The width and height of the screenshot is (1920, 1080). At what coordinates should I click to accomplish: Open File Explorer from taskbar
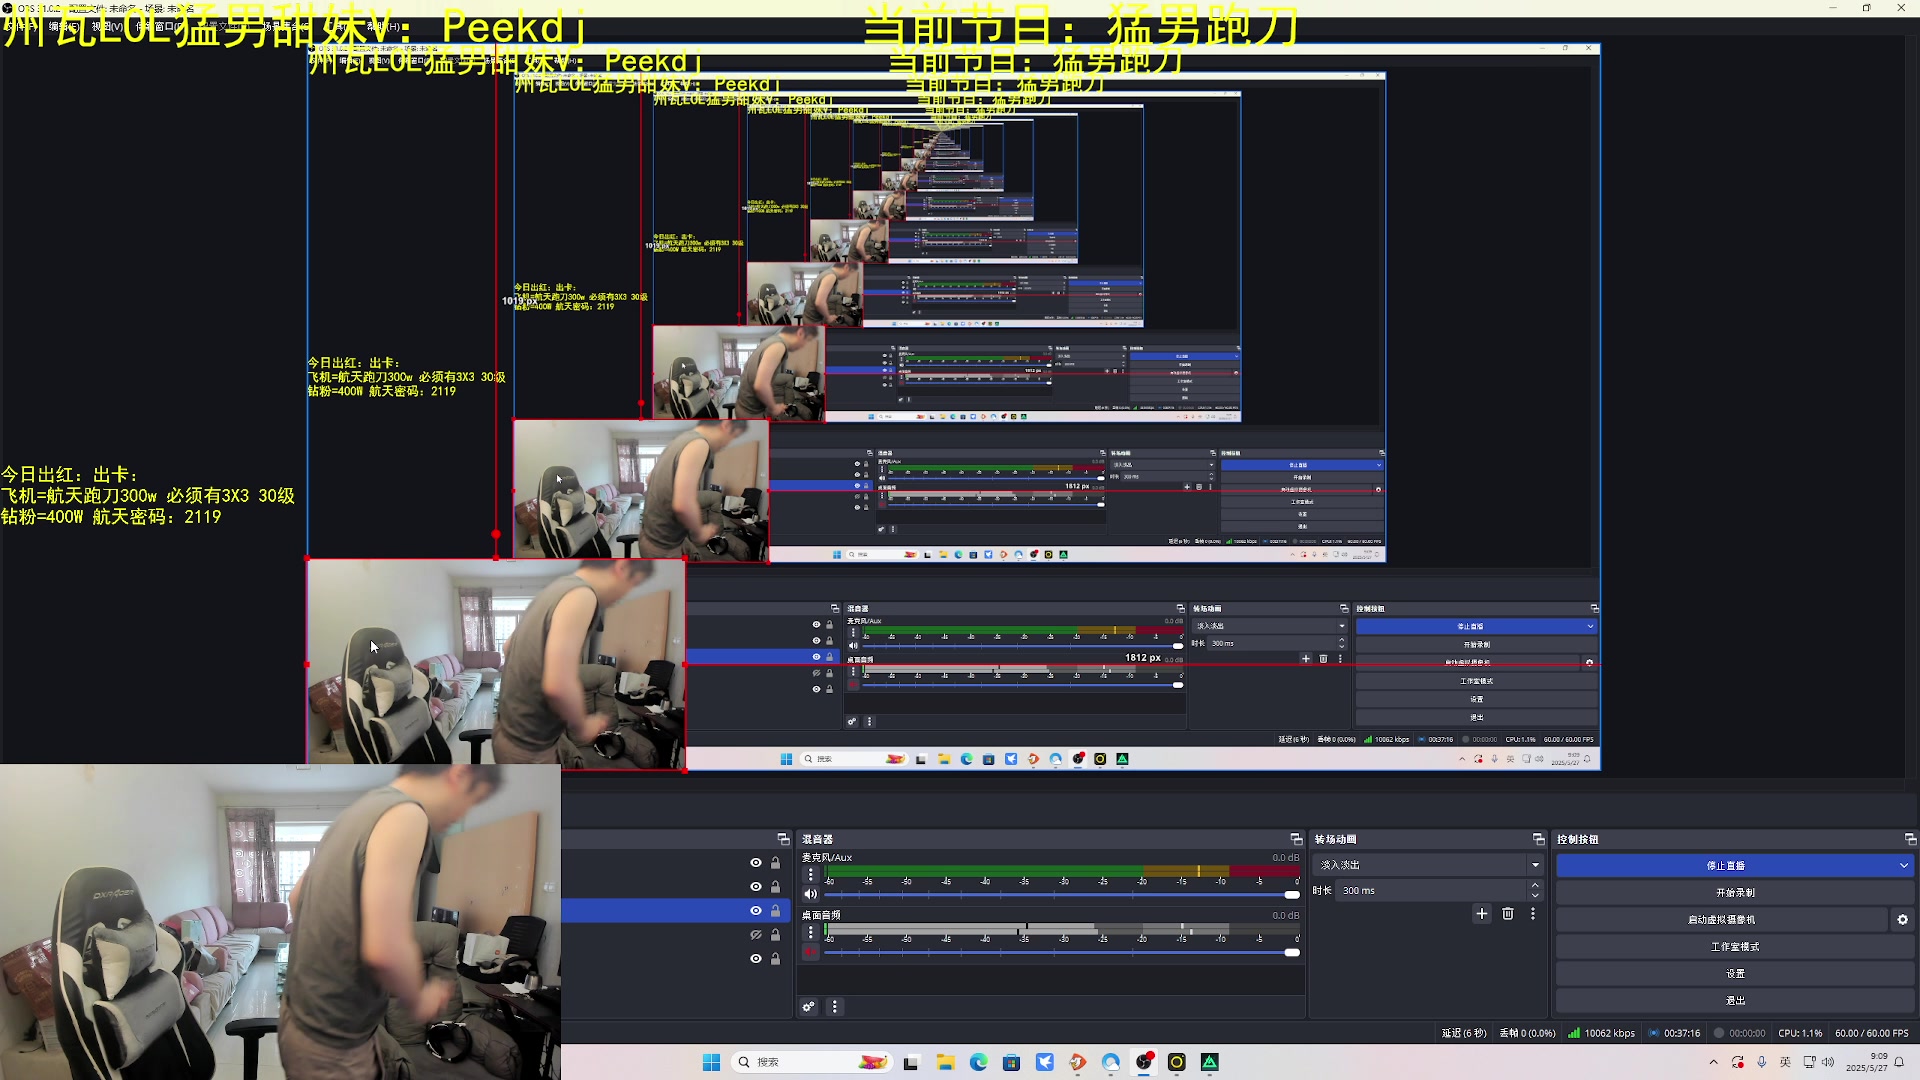945,1062
